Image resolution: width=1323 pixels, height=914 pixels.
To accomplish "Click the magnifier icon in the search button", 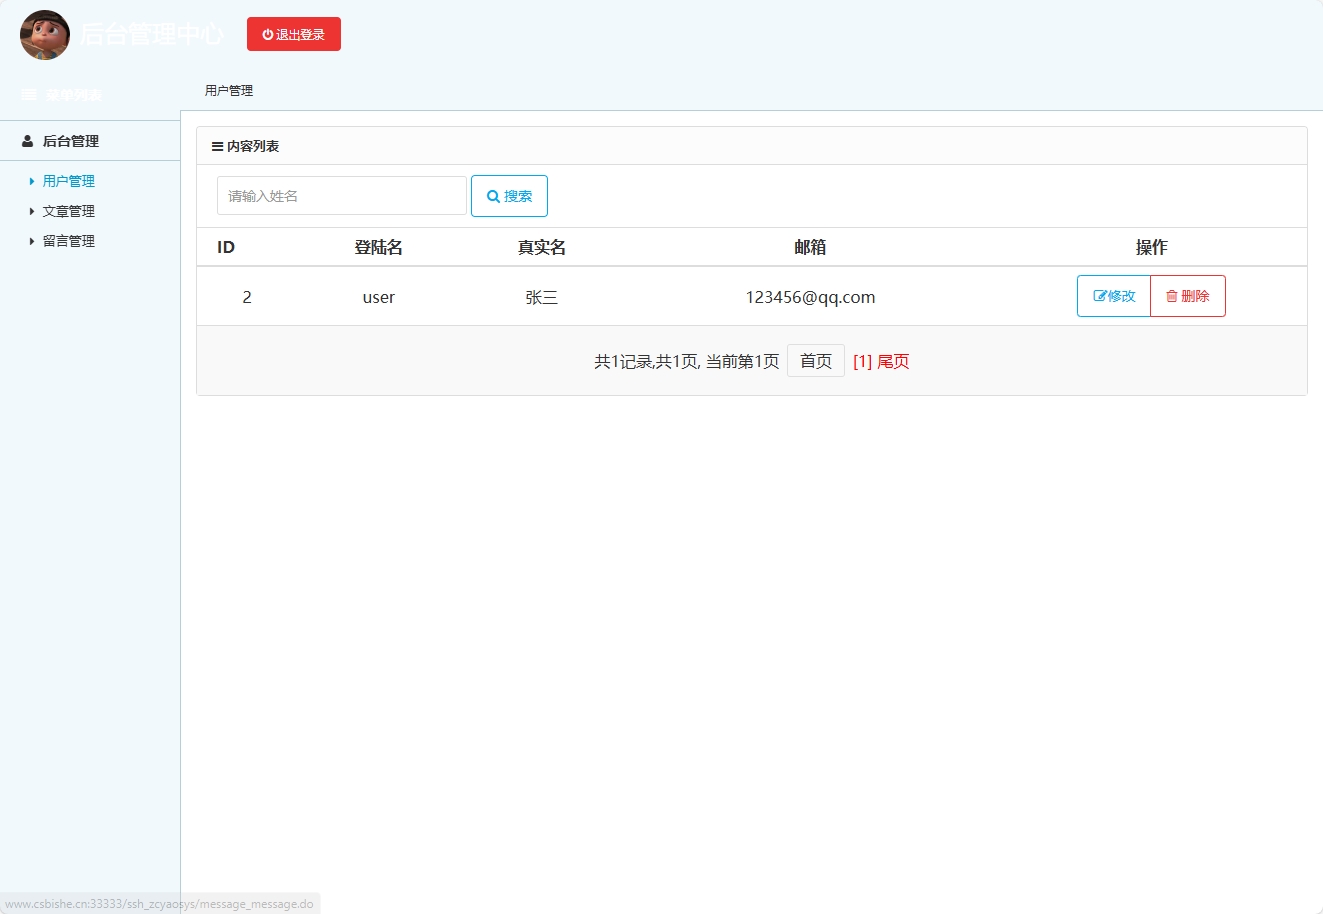I will pyautogui.click(x=491, y=195).
